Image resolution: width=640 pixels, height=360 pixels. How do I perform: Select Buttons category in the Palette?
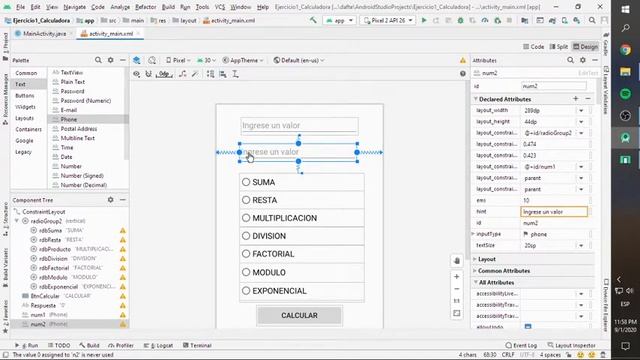pyautogui.click(x=25, y=96)
